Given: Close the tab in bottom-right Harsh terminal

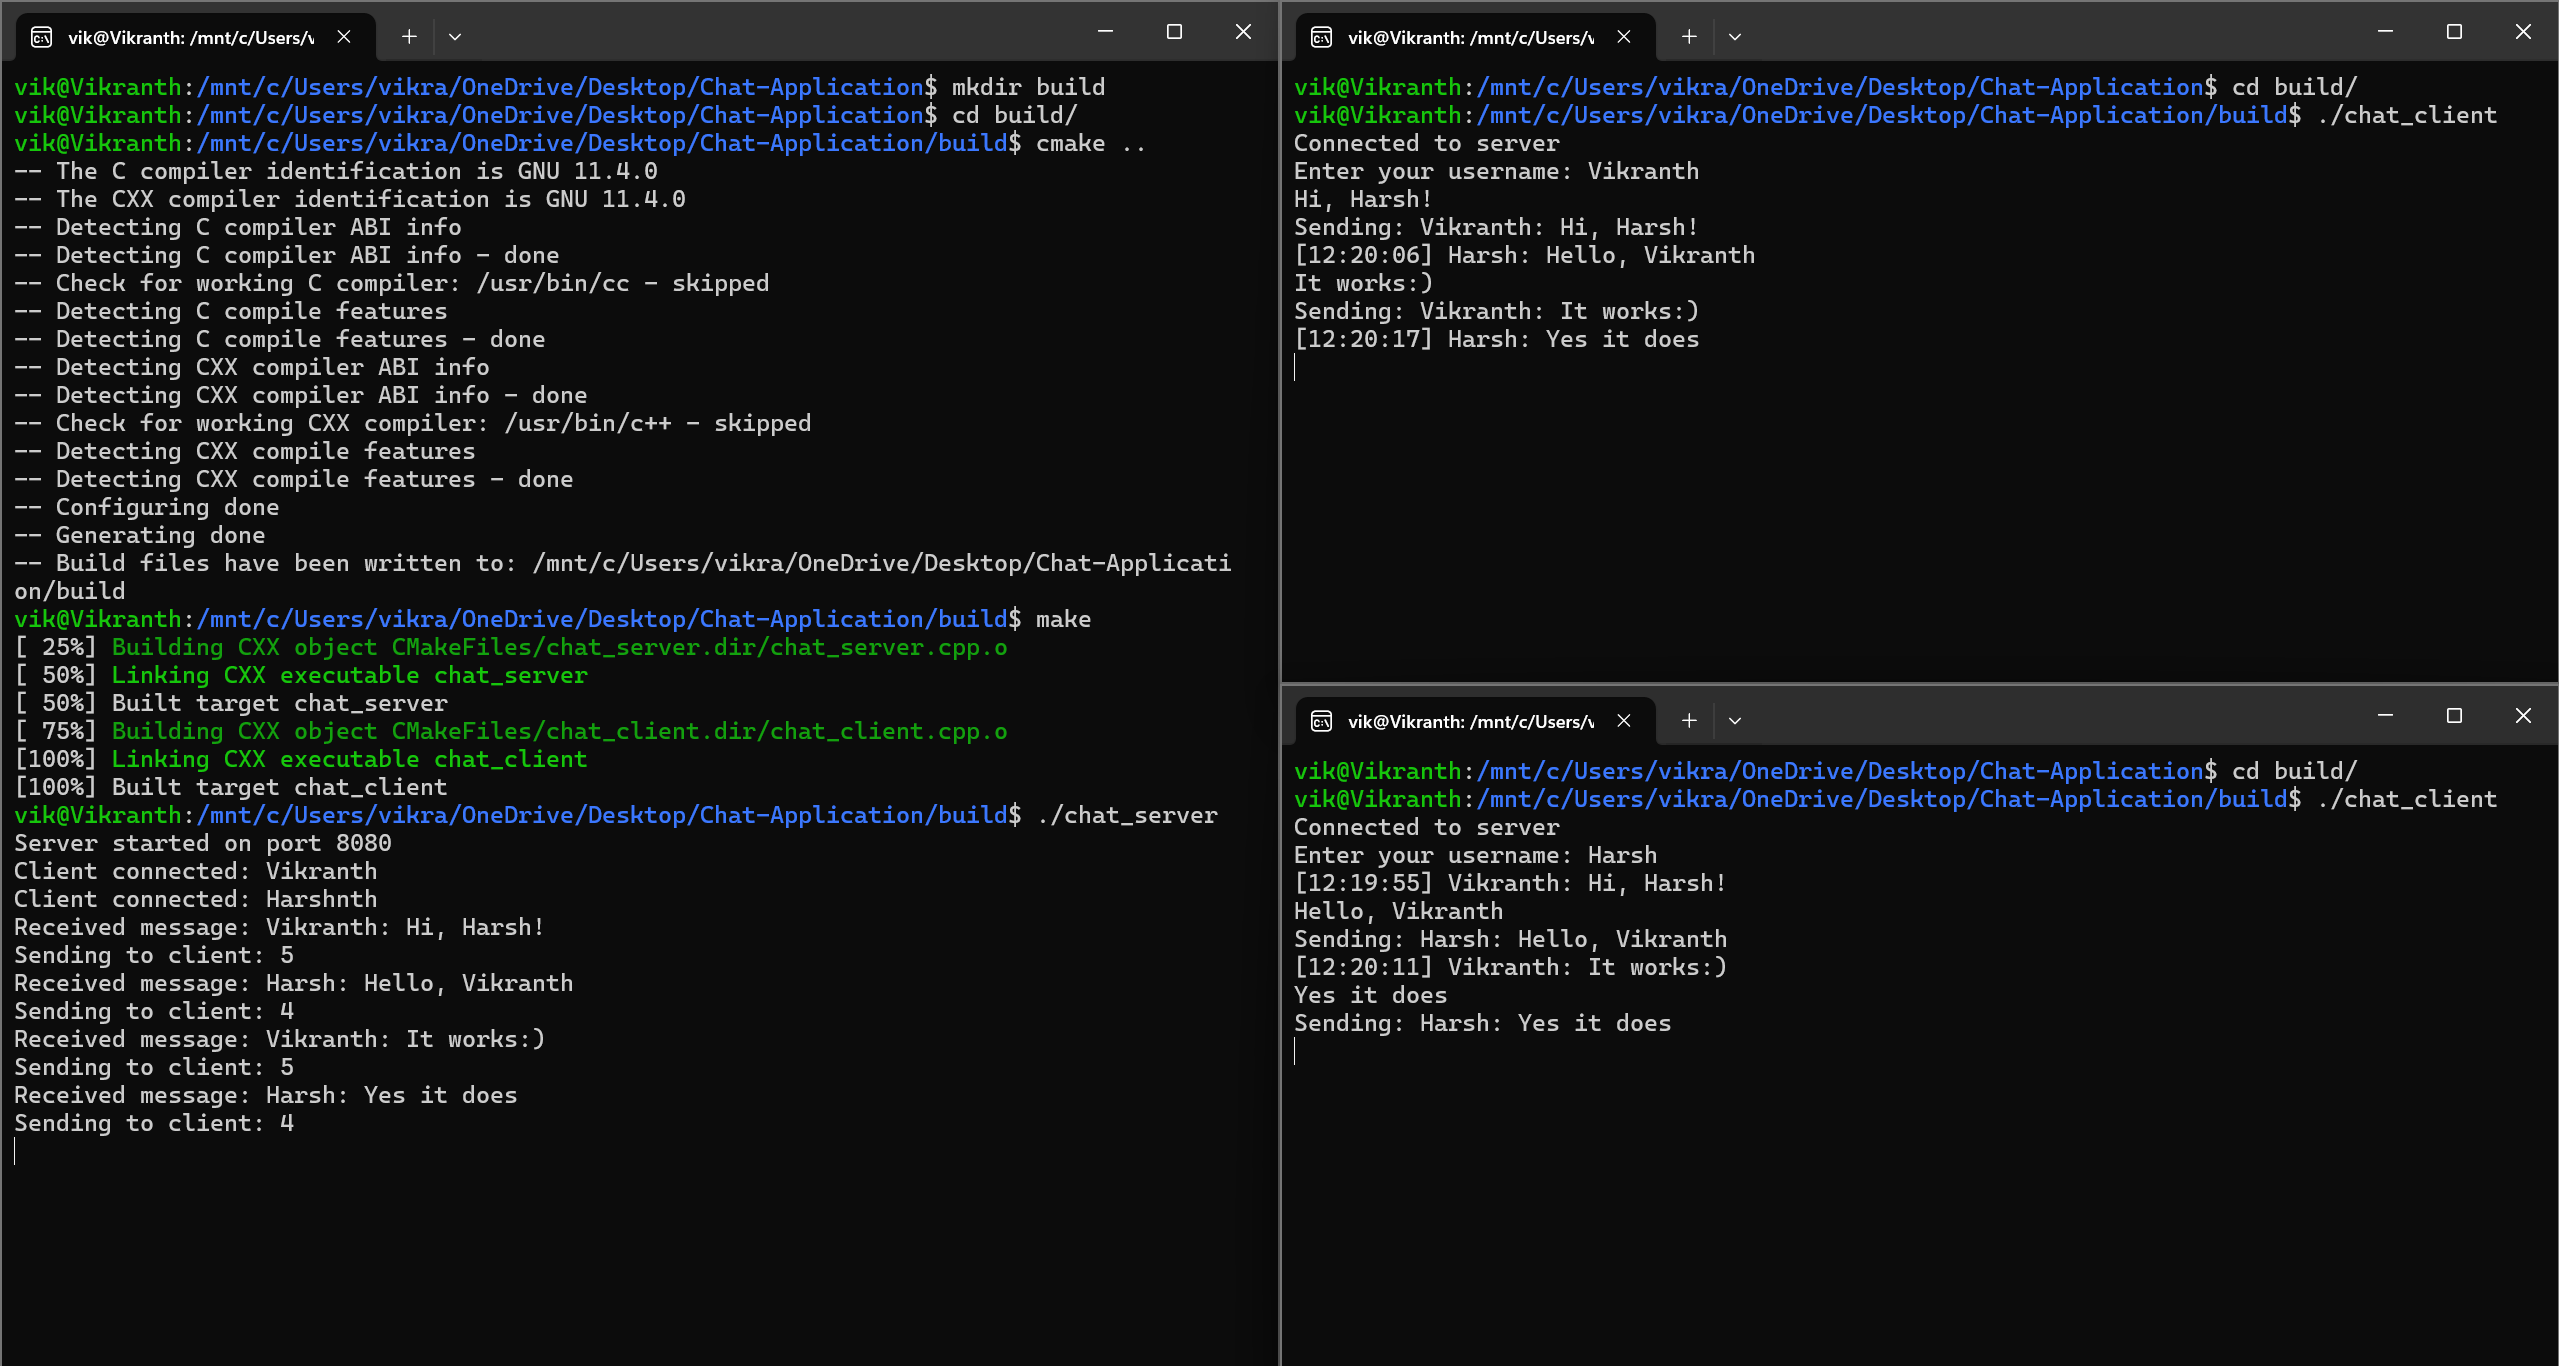Looking at the screenshot, I should tap(1624, 721).
